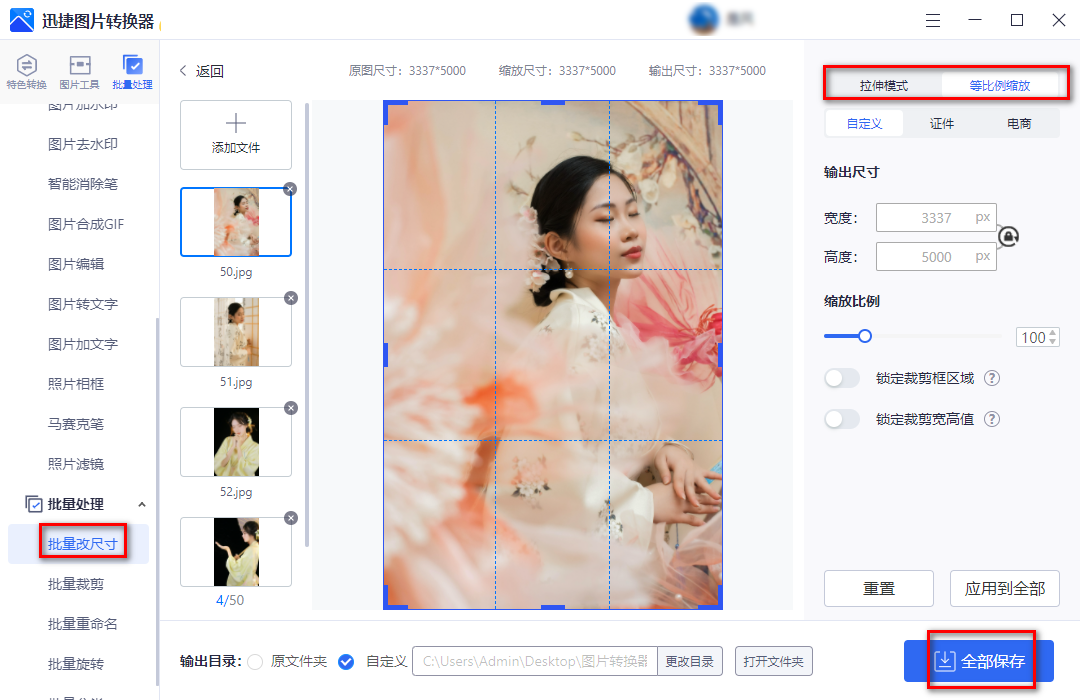Adjust the 缩放比例 value stepper arrows
Viewport: 1080px width, 700px height.
pos(1052,337)
